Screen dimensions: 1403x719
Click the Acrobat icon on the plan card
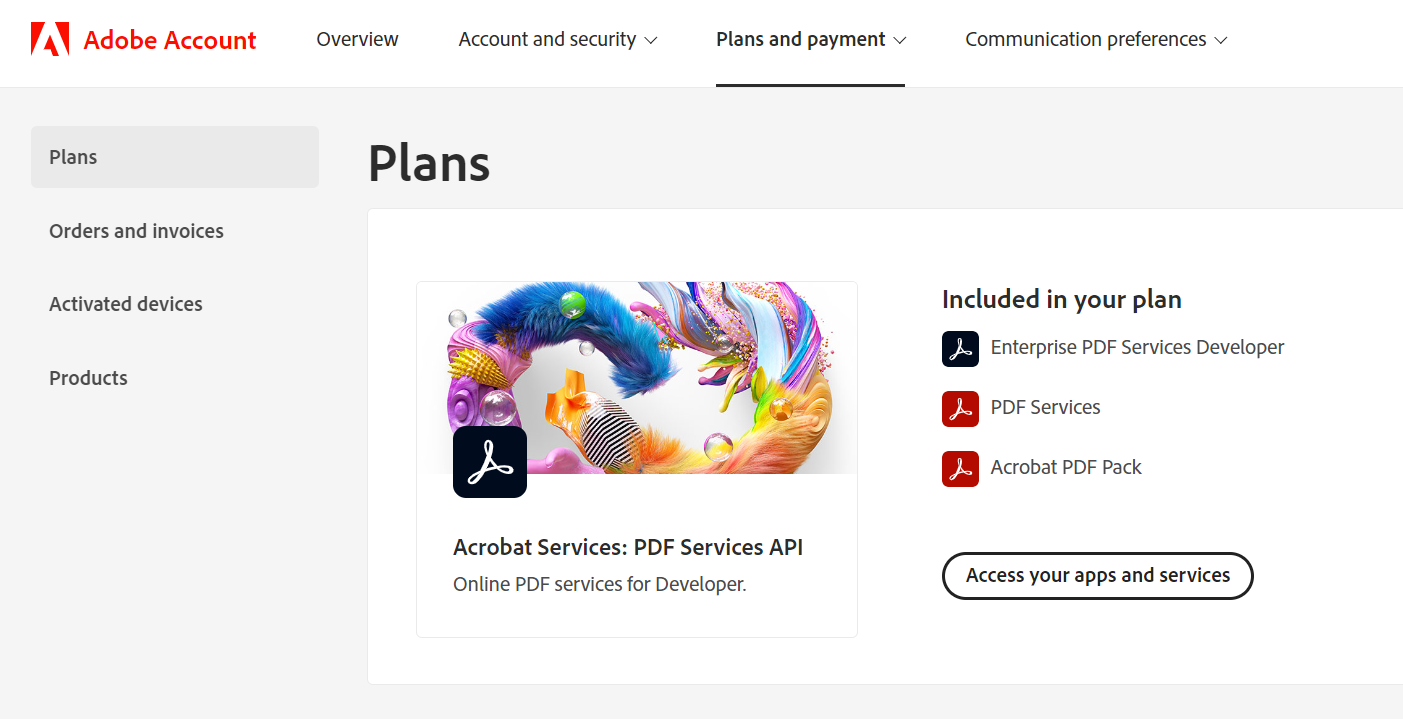489,462
